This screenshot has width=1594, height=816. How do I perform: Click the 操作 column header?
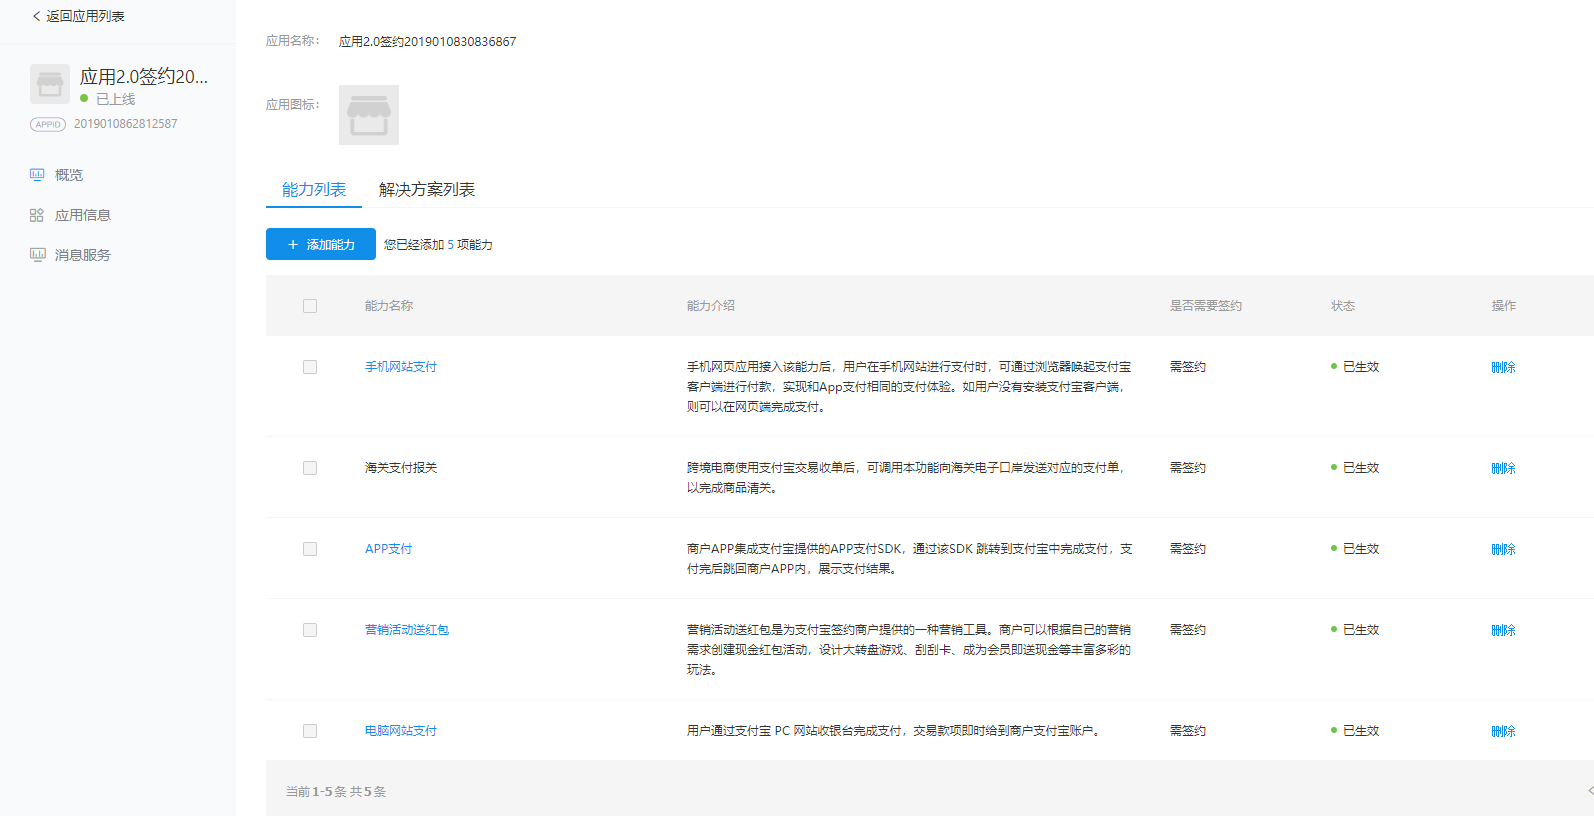coord(1504,306)
